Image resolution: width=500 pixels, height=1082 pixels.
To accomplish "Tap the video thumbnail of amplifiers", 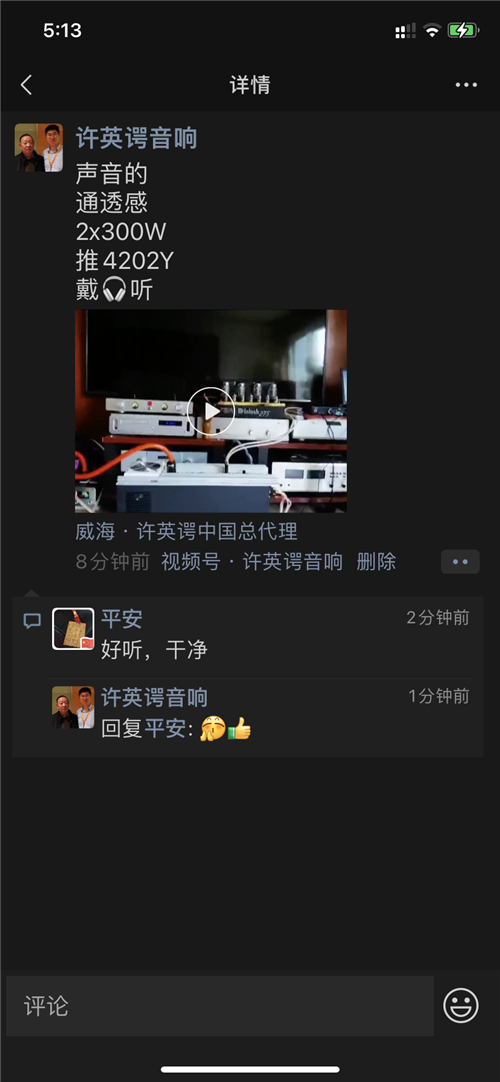I will (211, 411).
